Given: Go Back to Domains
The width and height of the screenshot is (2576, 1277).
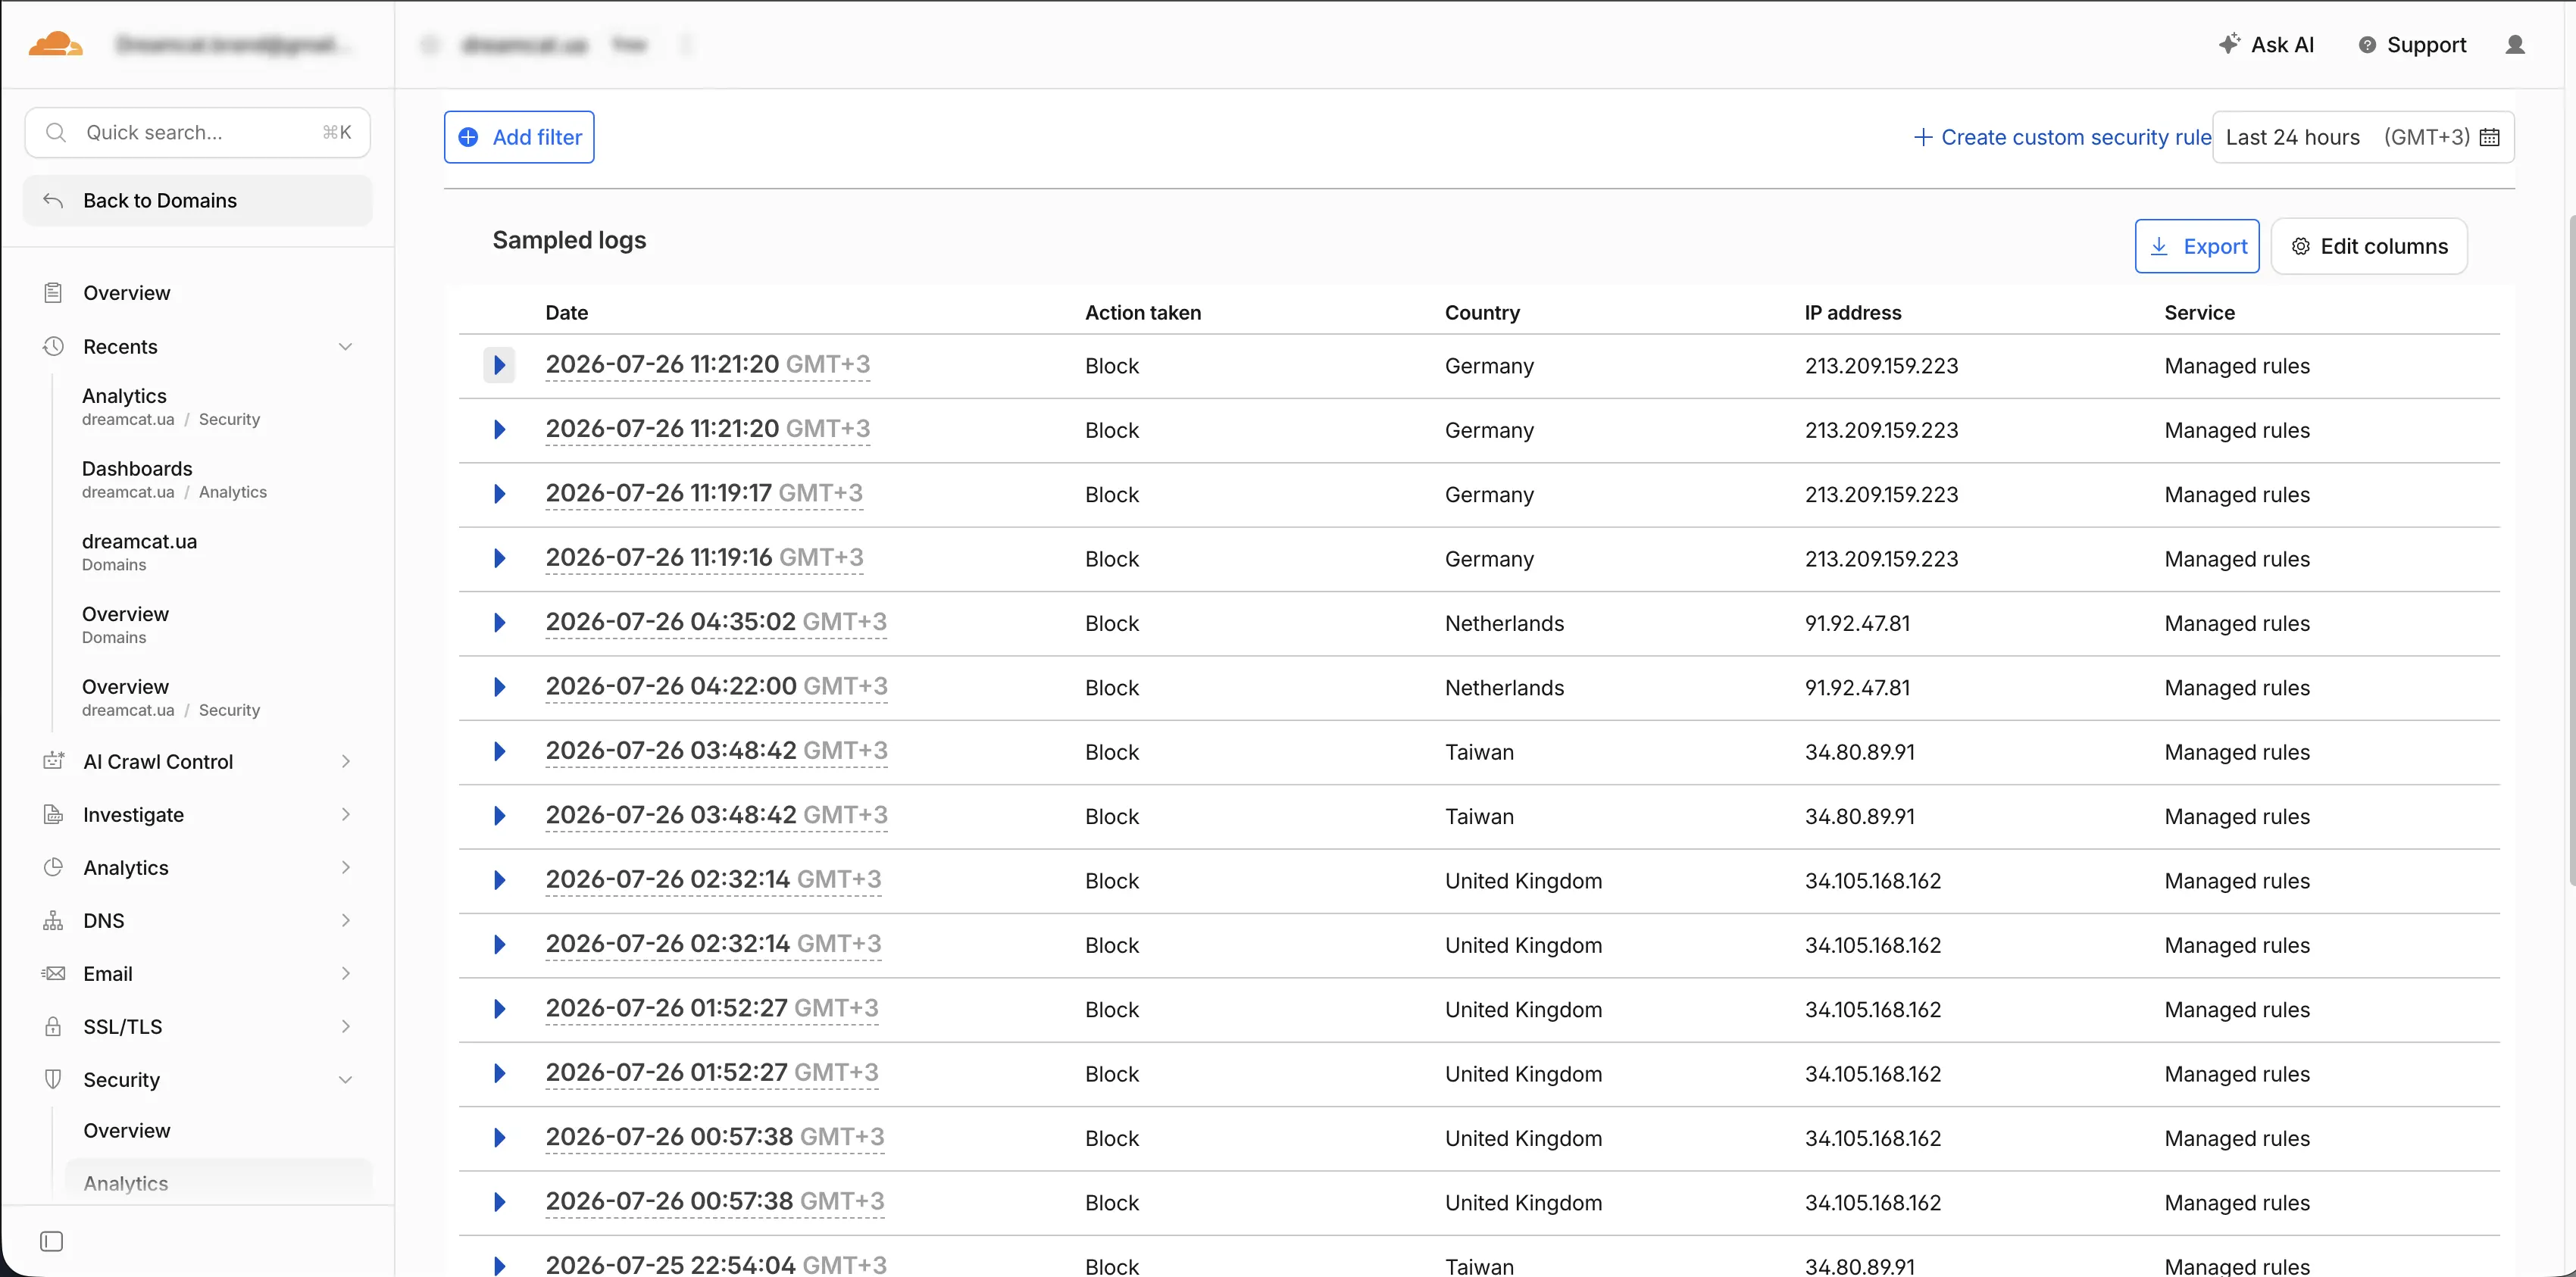Looking at the screenshot, I should (x=198, y=200).
